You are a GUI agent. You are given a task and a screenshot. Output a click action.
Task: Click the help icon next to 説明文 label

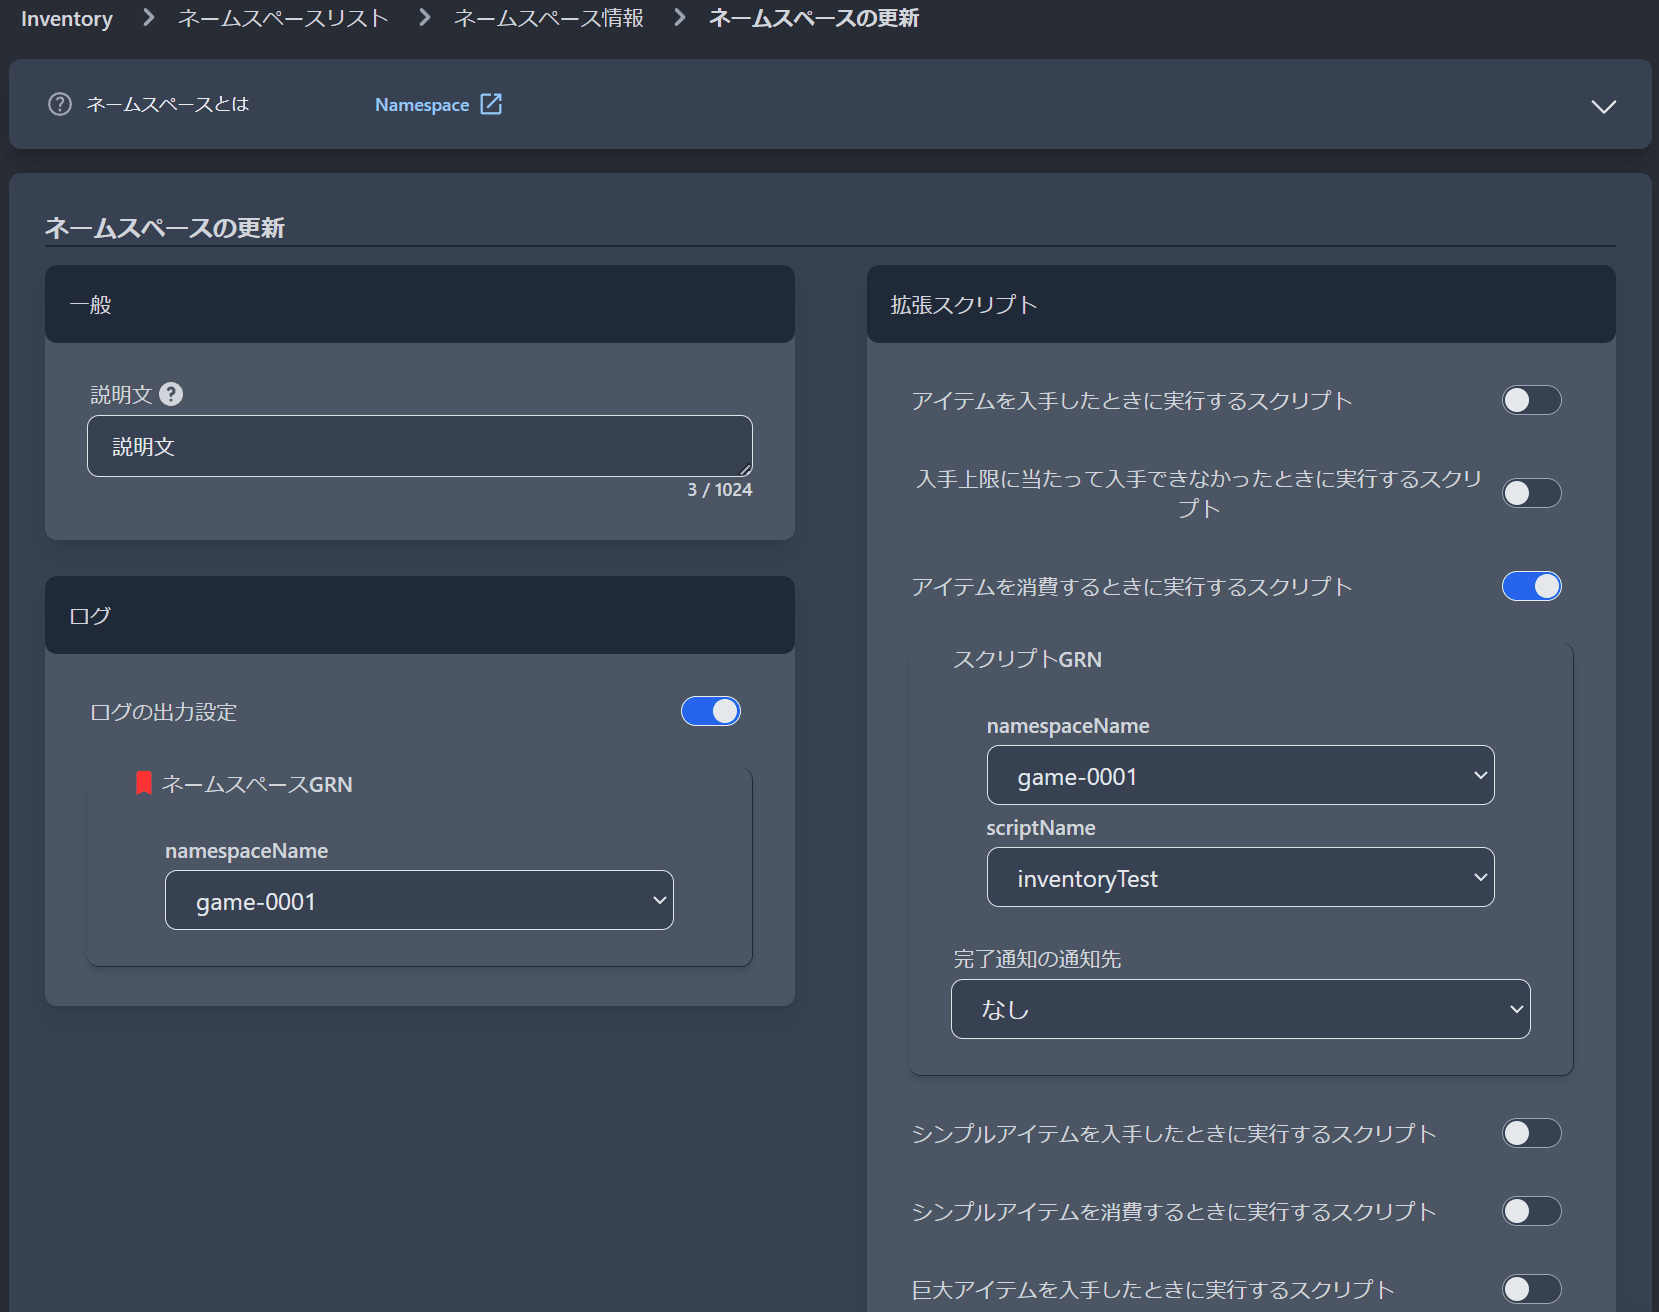(x=171, y=394)
